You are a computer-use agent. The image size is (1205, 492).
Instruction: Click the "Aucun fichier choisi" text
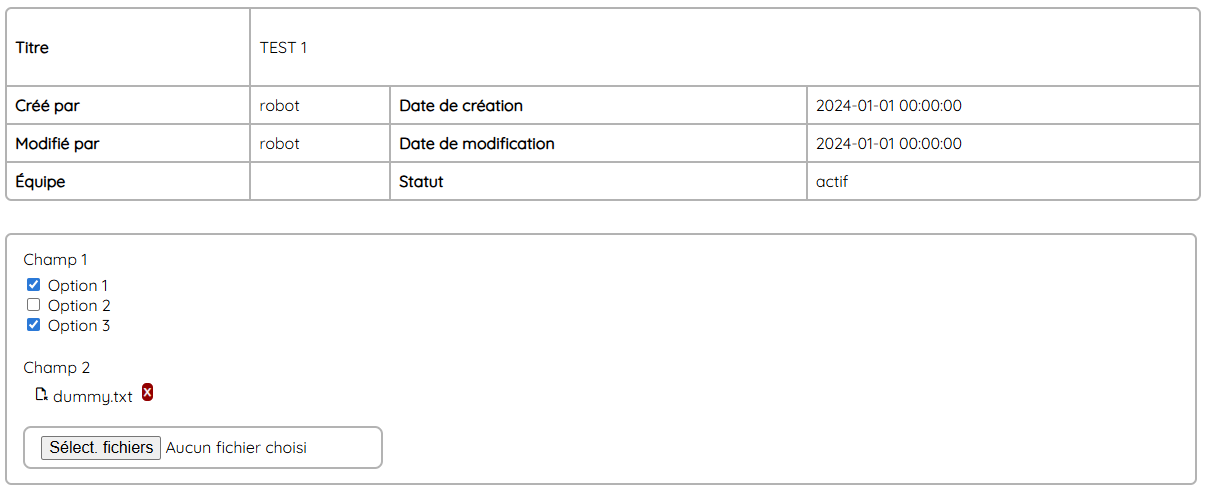(x=236, y=448)
